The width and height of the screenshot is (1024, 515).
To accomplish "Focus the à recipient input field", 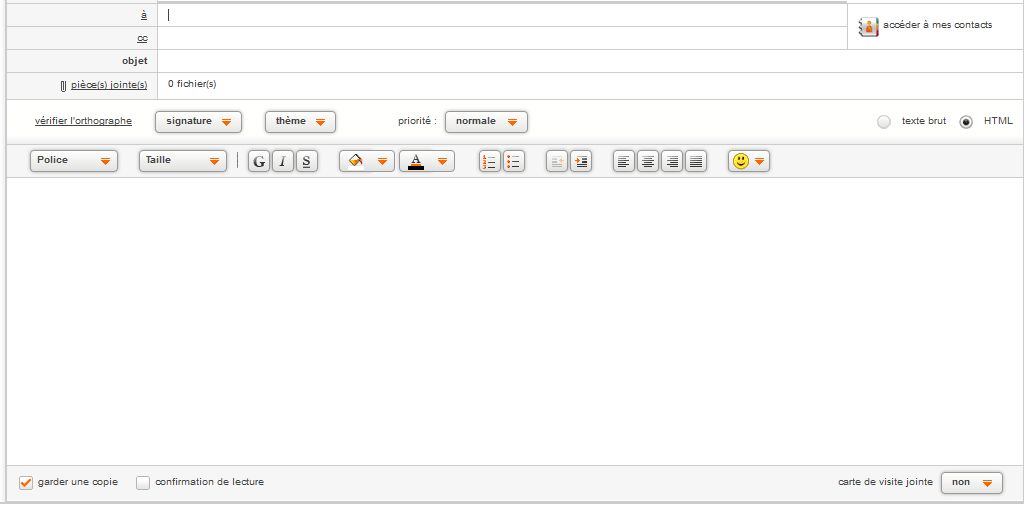I will tap(502, 15).
